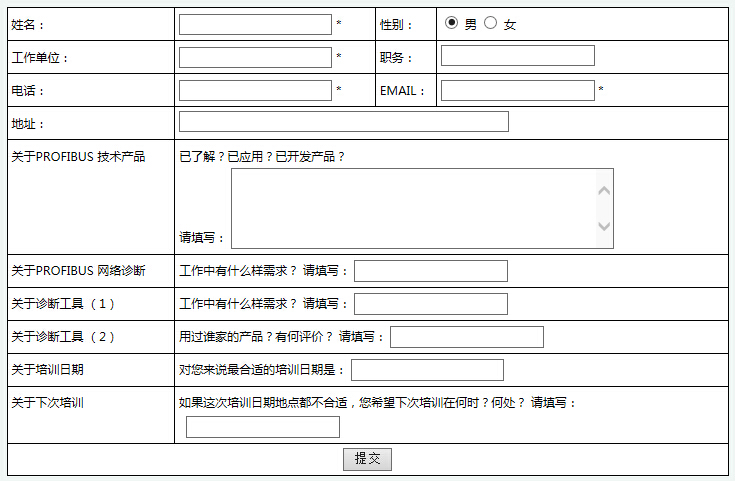Click the 已了解？已应用？已开发产品？ text
This screenshot has height=481, width=735.
[262, 157]
